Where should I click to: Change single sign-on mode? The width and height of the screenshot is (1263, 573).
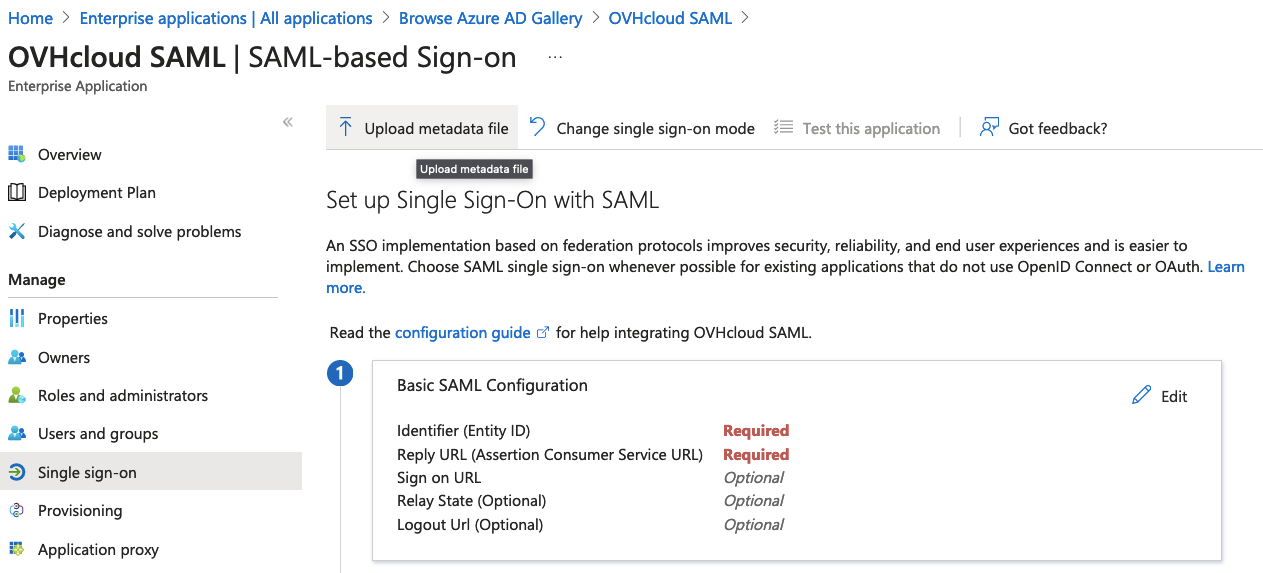pos(641,128)
